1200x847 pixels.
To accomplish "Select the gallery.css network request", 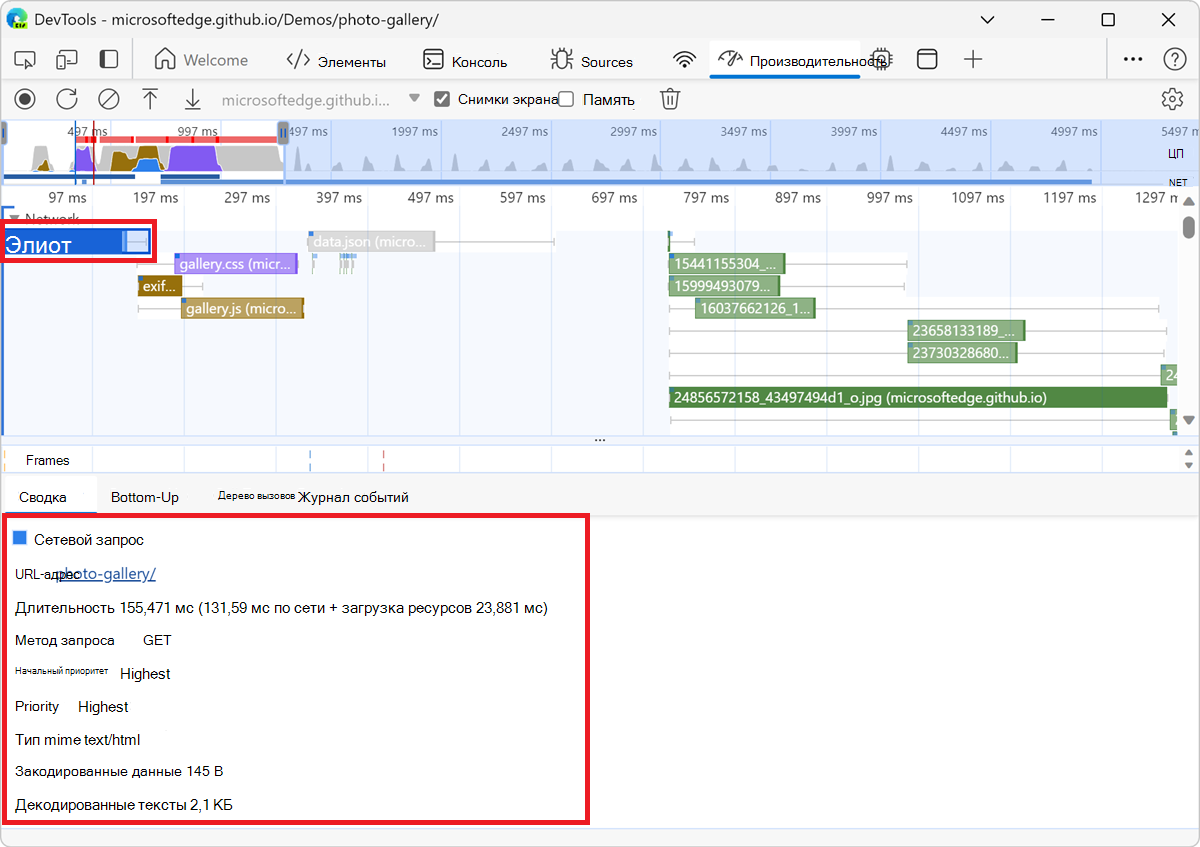I will (236, 264).
